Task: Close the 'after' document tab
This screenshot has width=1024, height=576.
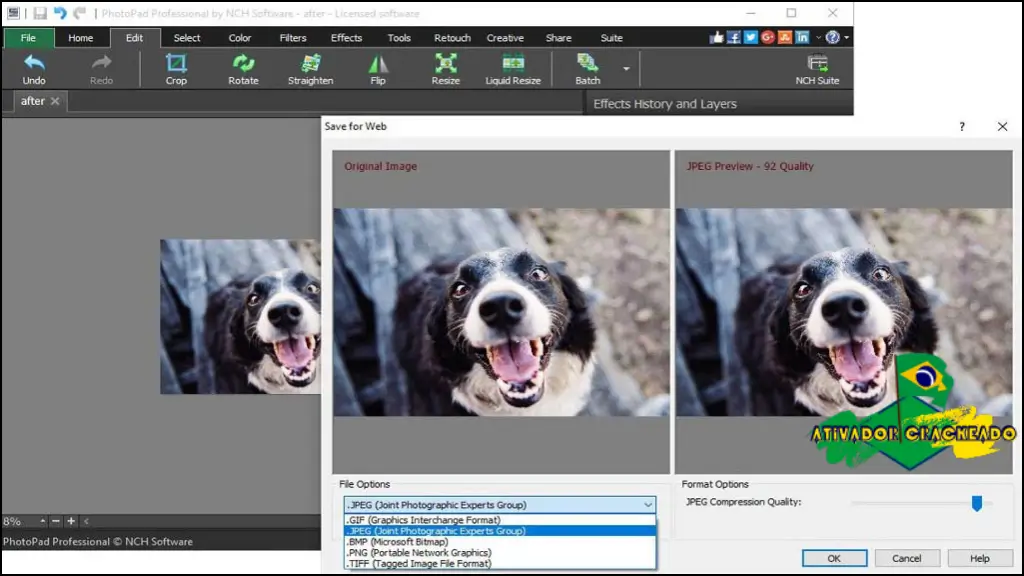Action: [x=55, y=101]
